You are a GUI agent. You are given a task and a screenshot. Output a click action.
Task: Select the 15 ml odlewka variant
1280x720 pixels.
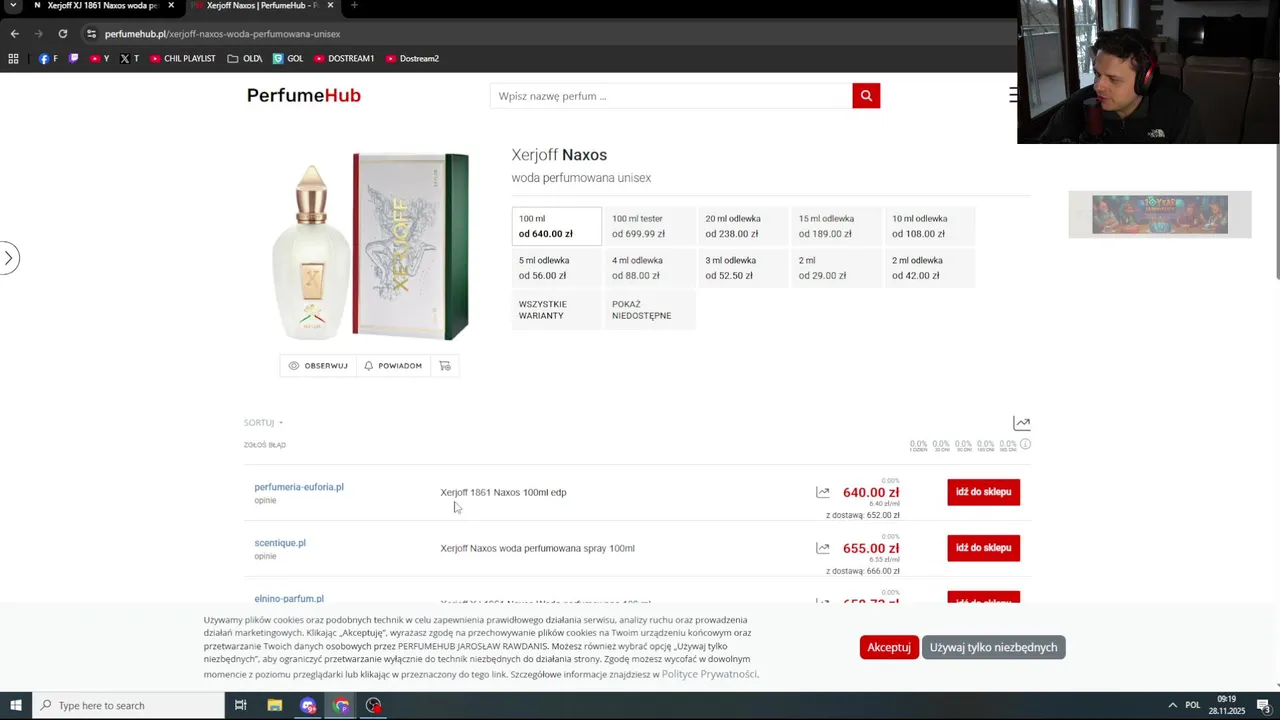pos(836,226)
